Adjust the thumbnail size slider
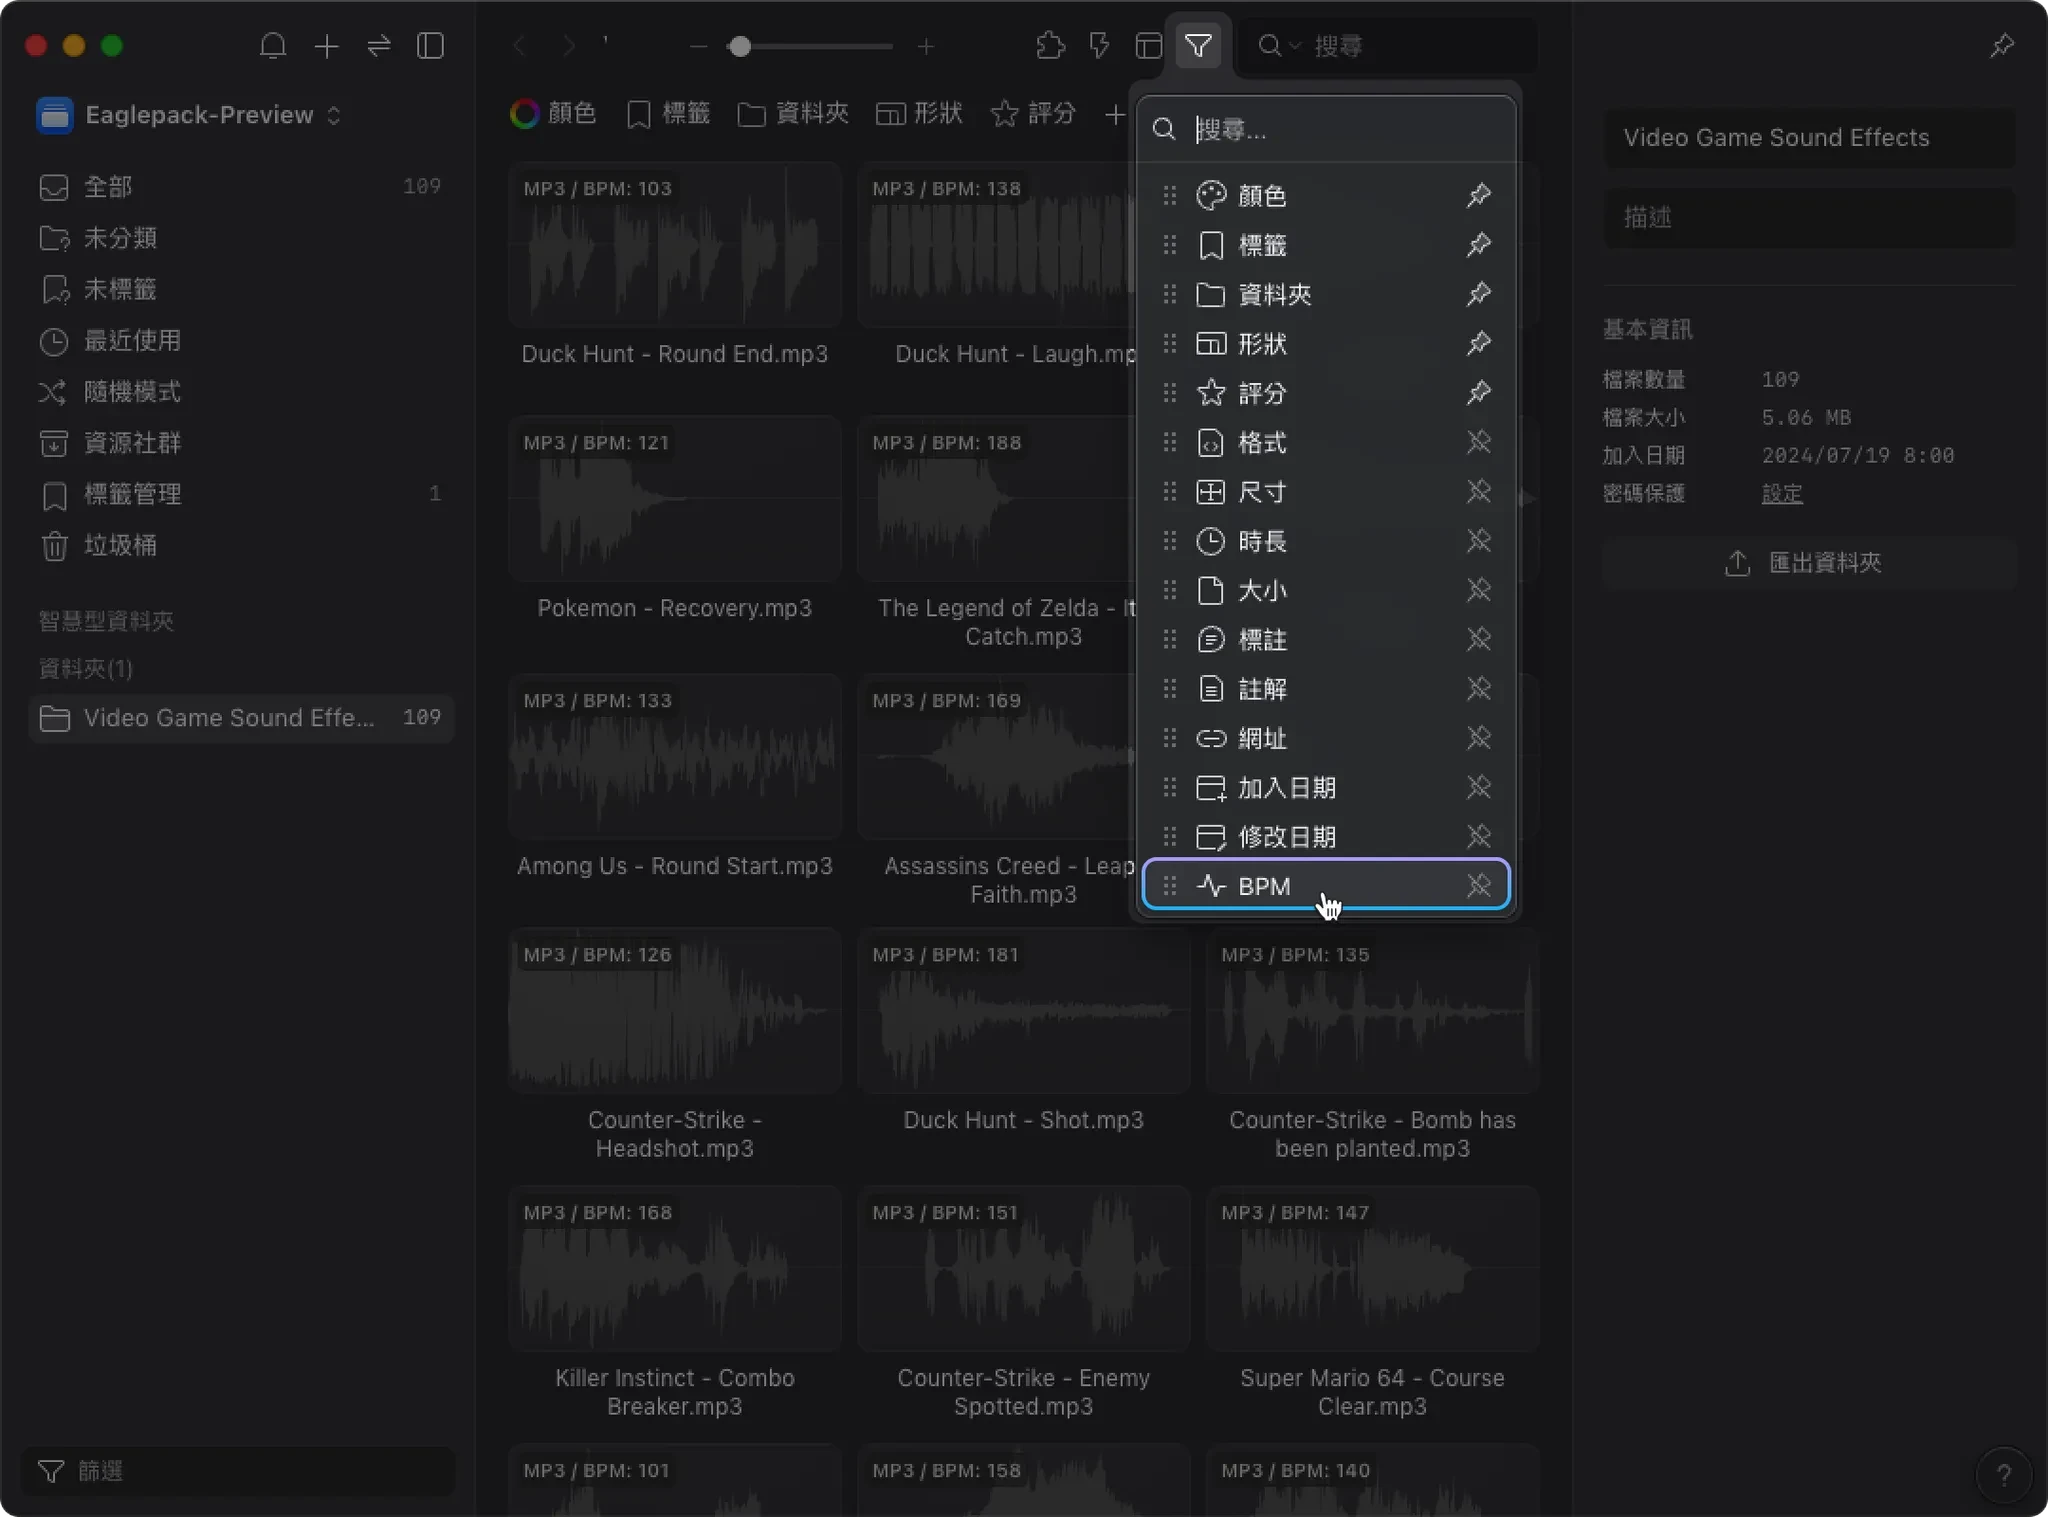The image size is (2048, 1517). click(x=740, y=47)
